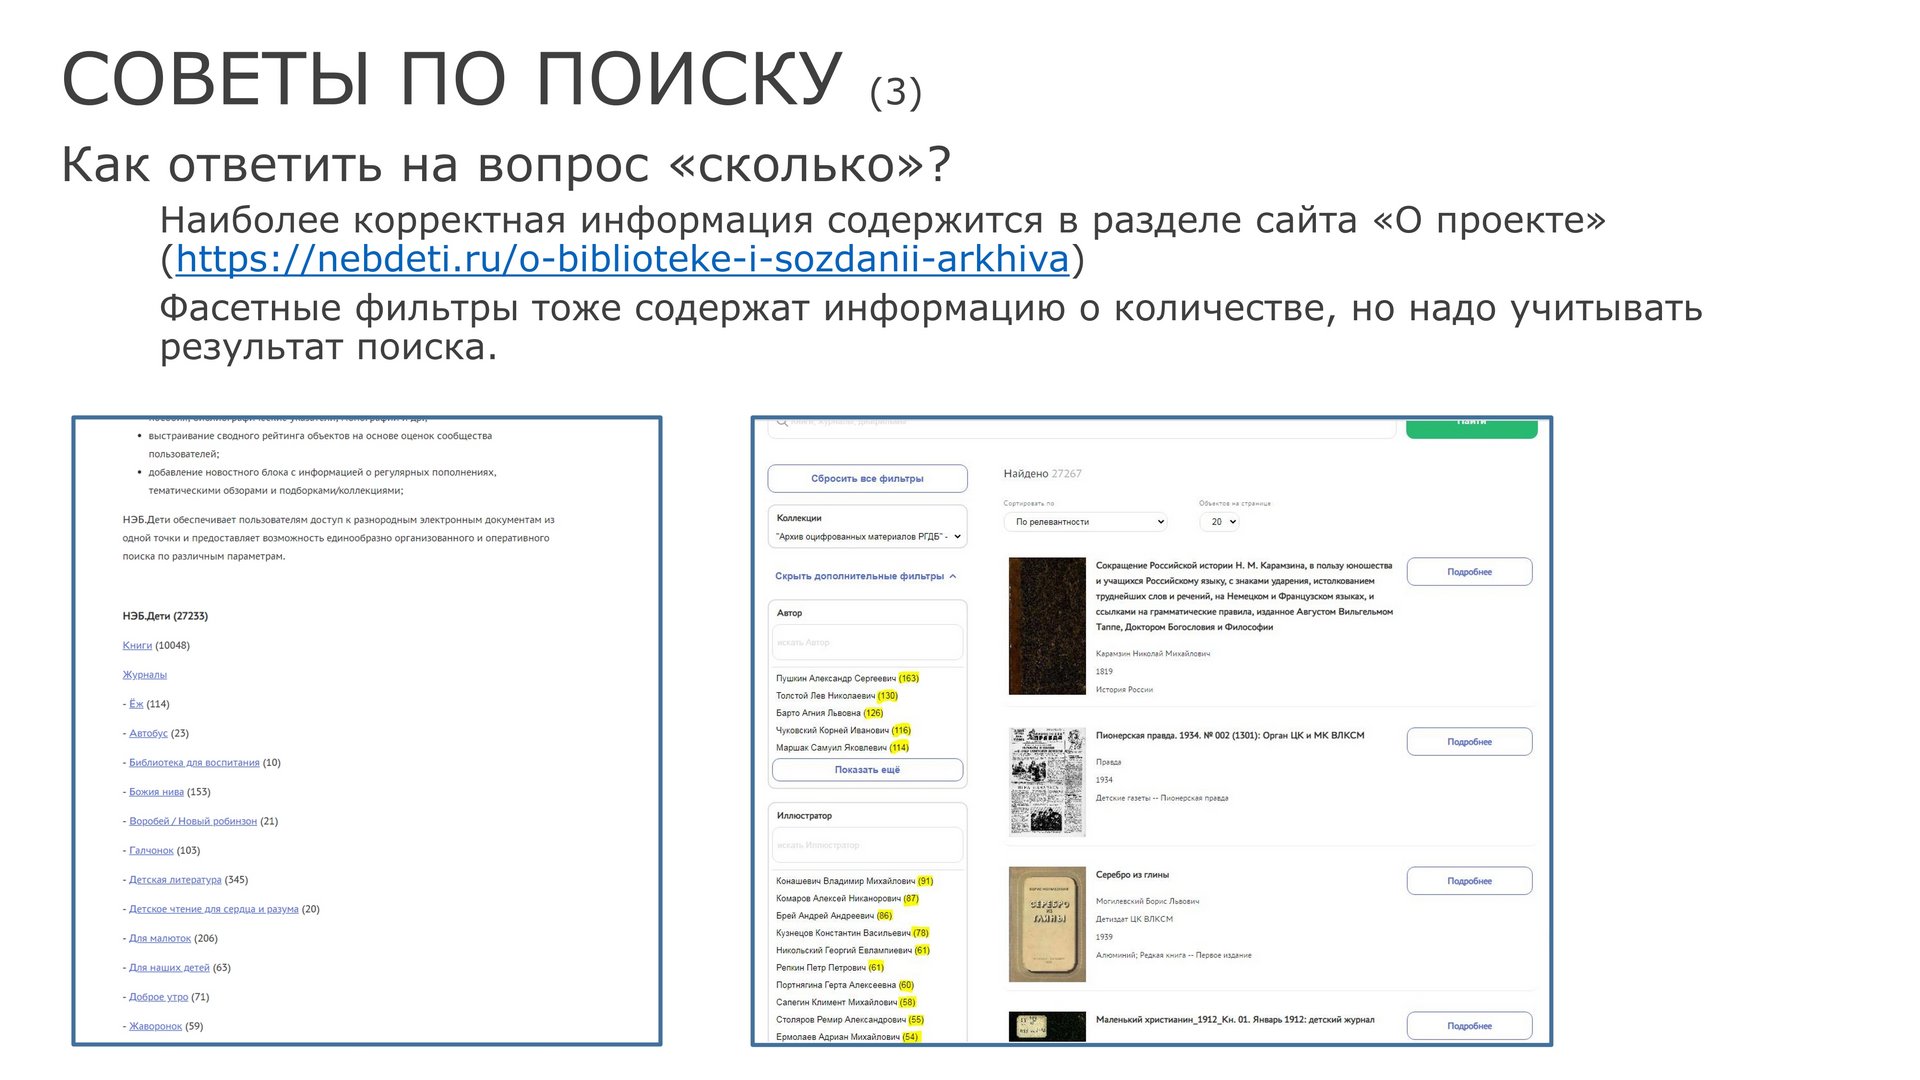Select illustrator 'Брей Андрей Андреевич'
The height and width of the screenshot is (1080, 1920).
[x=834, y=916]
